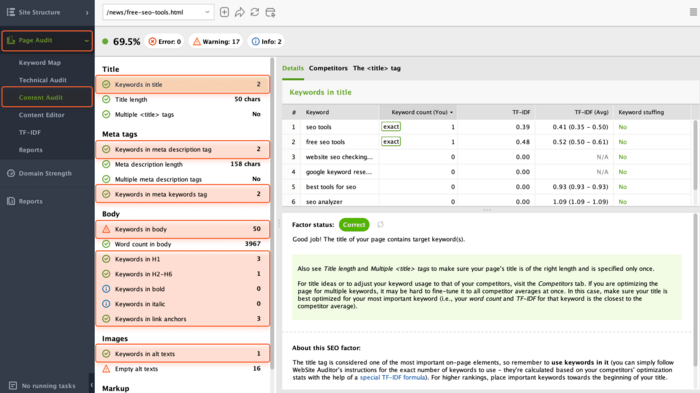Click the 'free seo tools' keyword row
700x393 pixels.
click(x=486, y=142)
